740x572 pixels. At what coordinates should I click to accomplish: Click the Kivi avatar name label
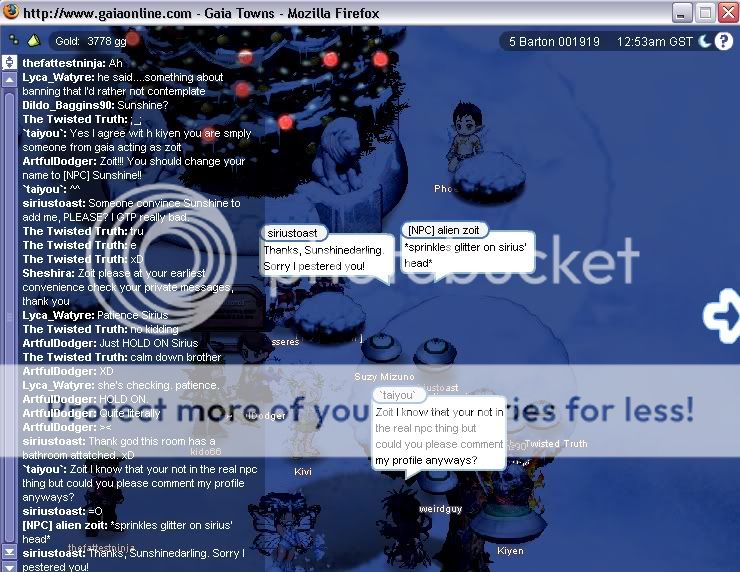pos(303,471)
